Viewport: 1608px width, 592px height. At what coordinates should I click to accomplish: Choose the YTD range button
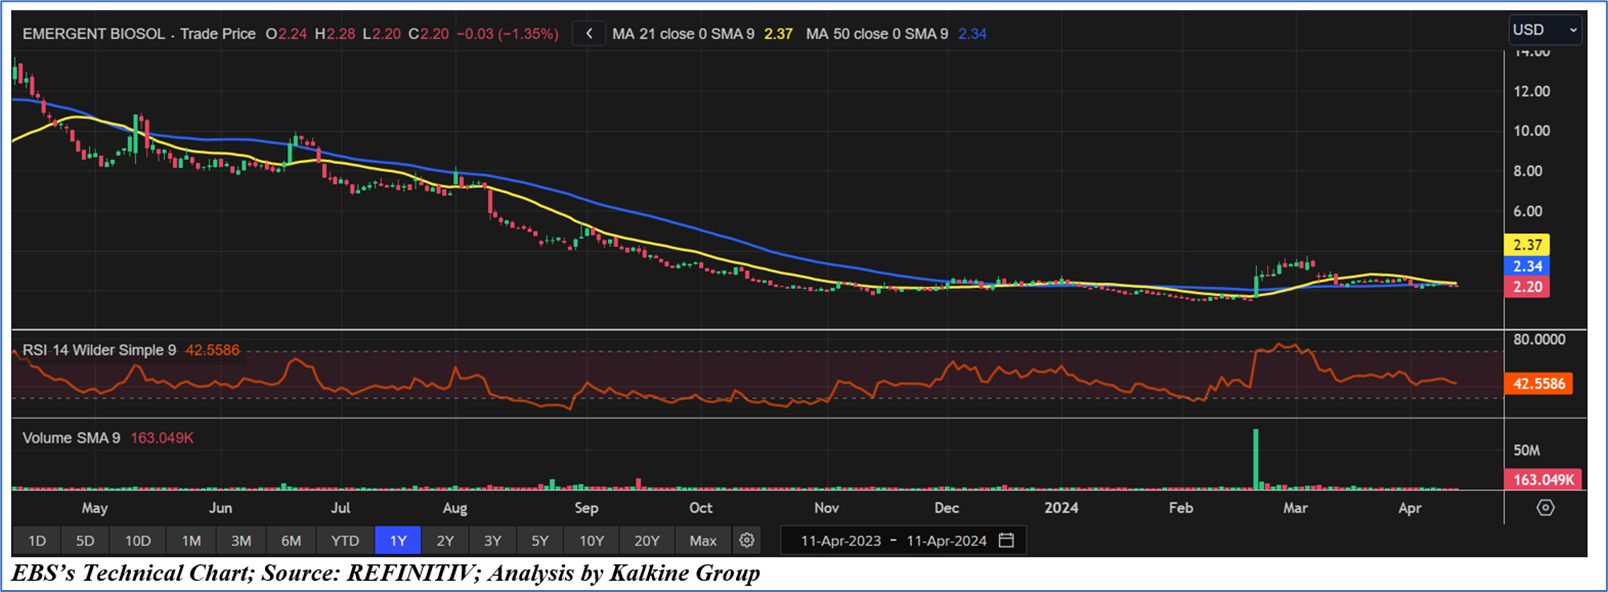pos(345,540)
